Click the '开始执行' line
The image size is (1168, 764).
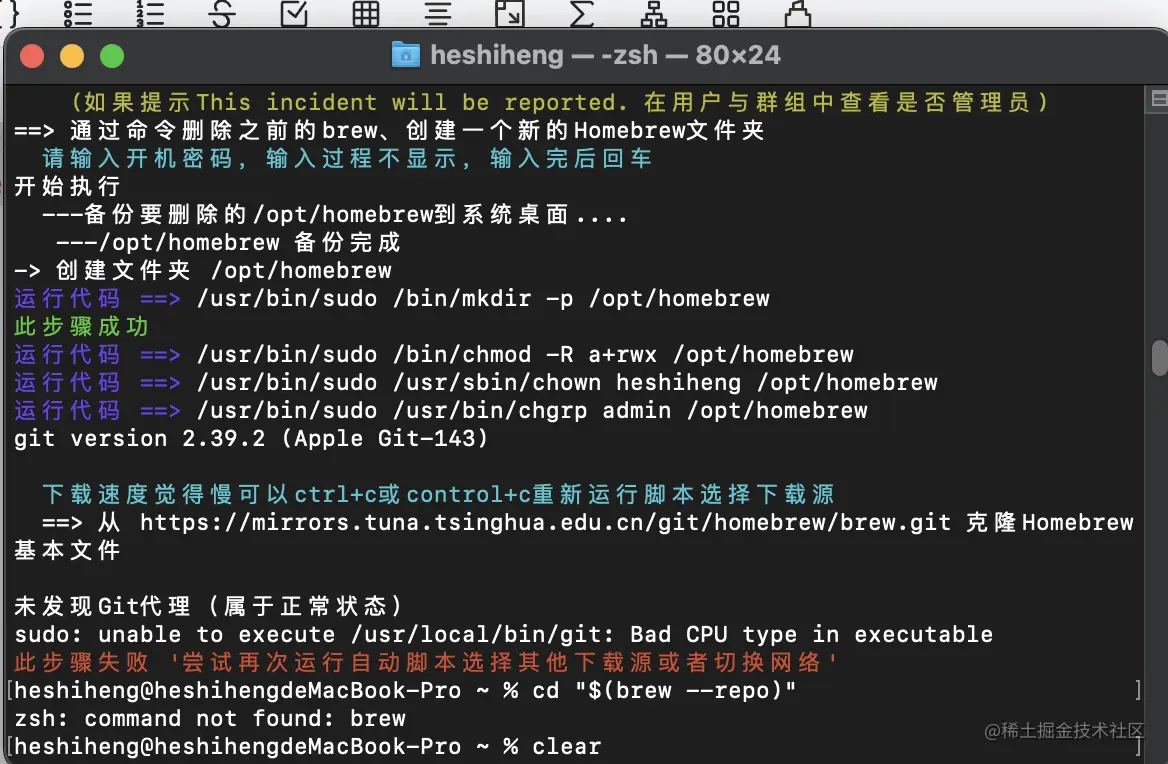coord(67,186)
